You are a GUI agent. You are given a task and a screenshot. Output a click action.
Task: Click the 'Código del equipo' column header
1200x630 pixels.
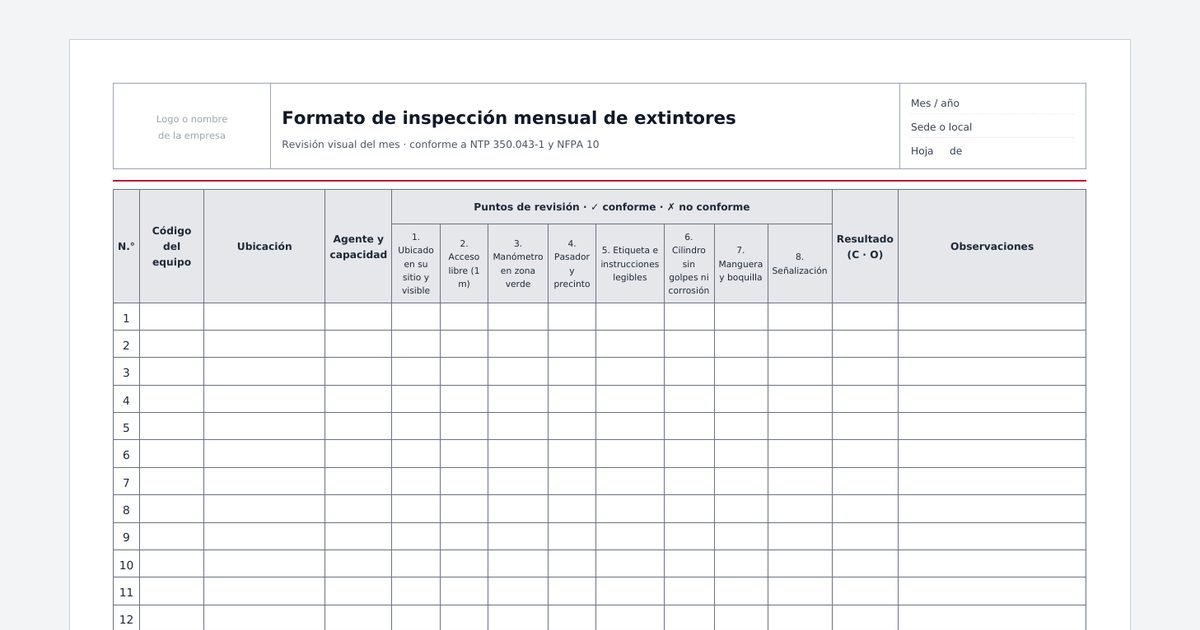pos(172,246)
